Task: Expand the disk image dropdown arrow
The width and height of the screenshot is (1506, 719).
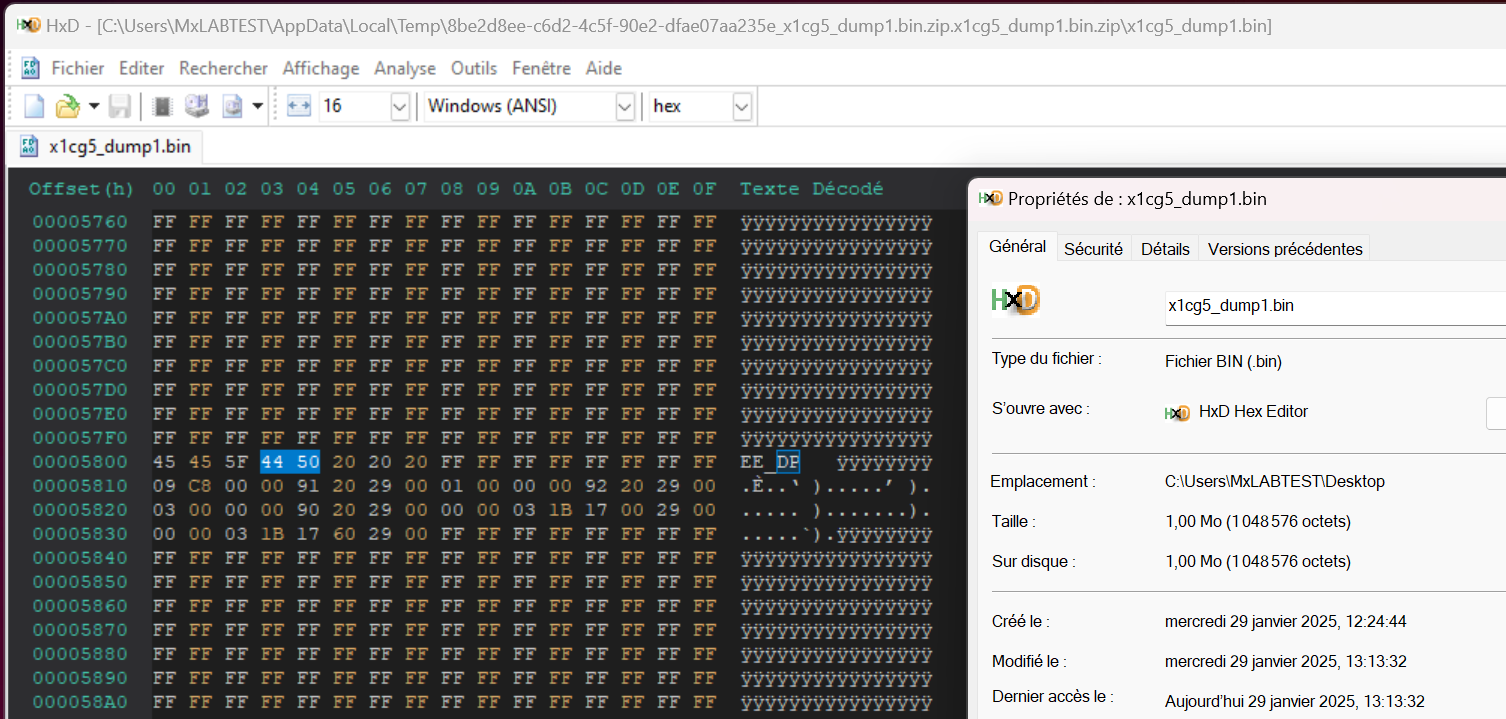Action: [257, 106]
